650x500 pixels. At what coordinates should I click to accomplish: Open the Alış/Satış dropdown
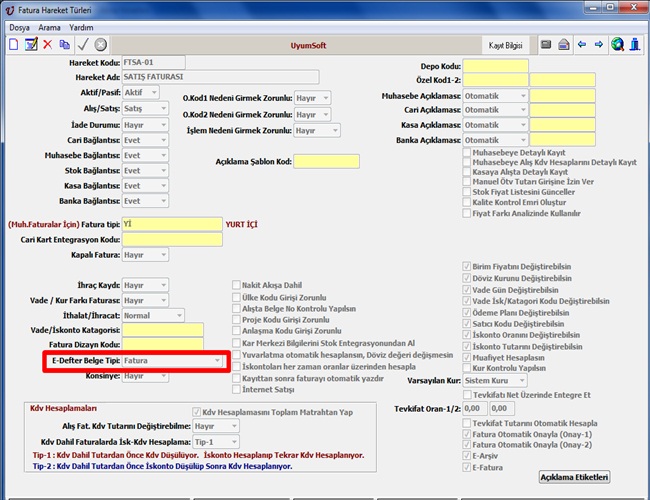click(145, 109)
